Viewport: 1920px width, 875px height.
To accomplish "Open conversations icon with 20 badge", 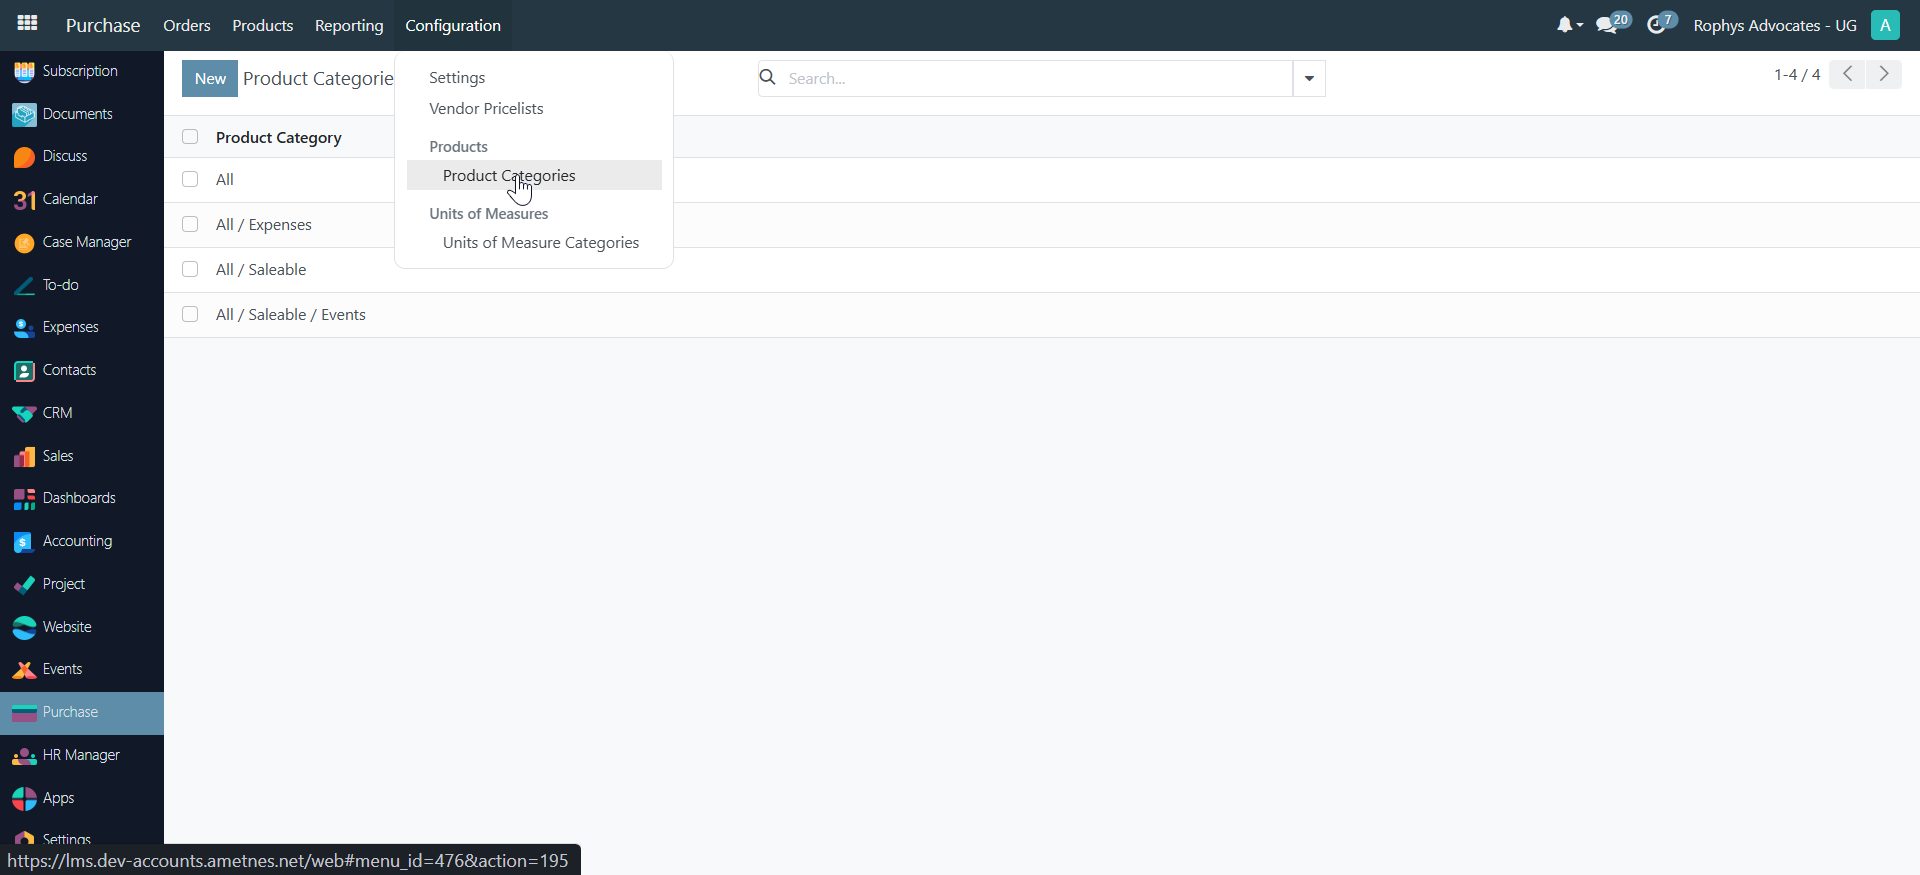I will point(1612,24).
